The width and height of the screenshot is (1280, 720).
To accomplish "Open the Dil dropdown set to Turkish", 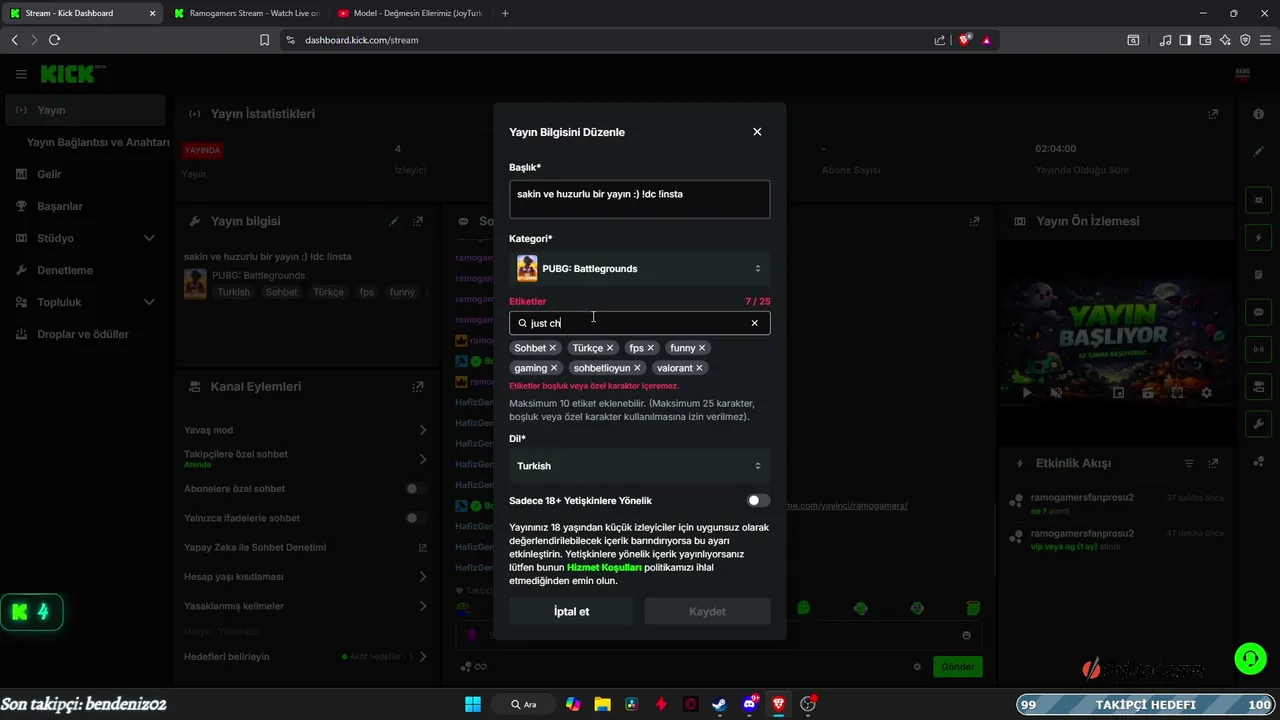I will point(639,466).
